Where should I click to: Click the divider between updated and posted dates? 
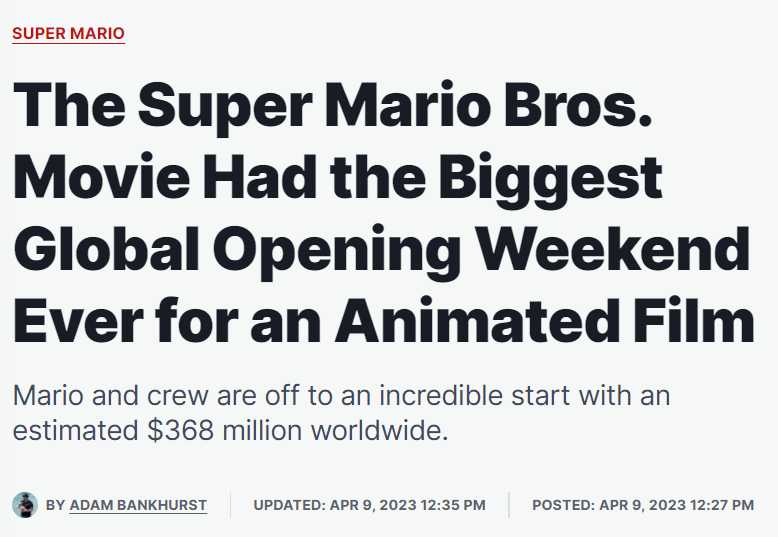point(508,505)
